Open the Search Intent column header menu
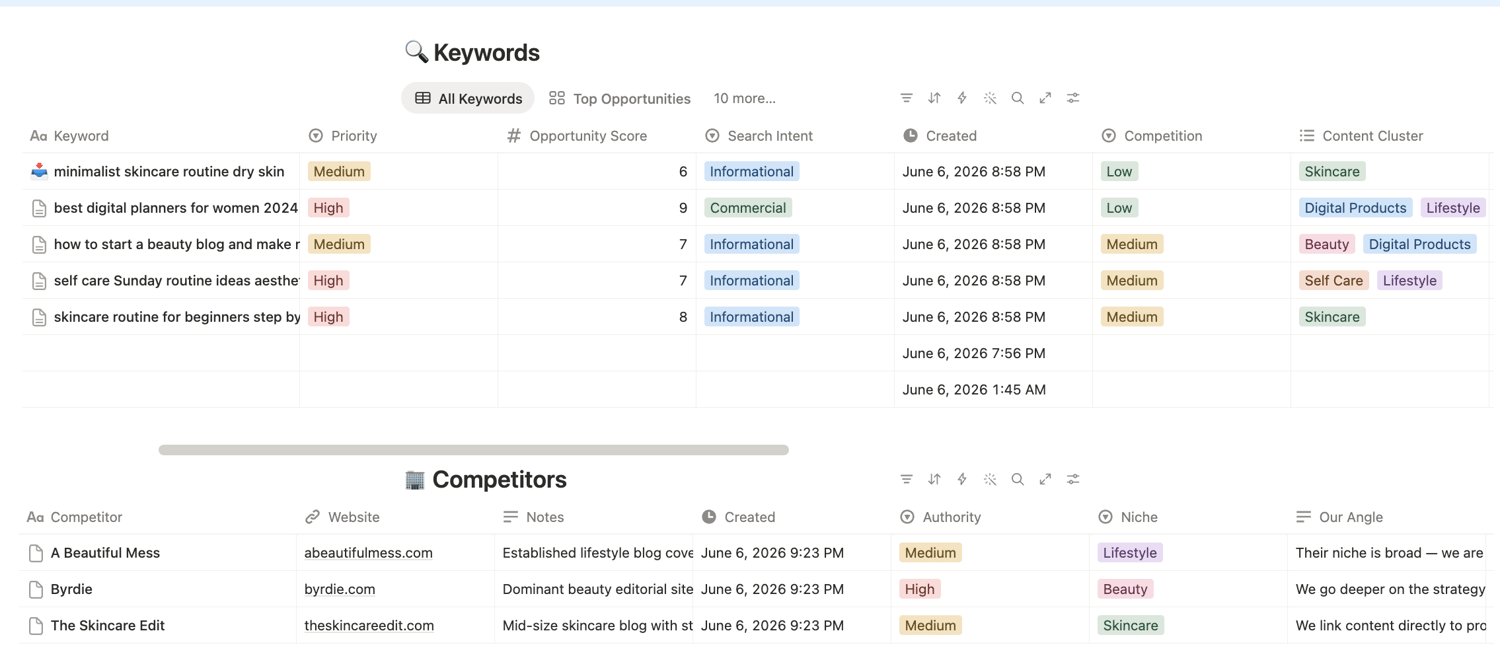Image resolution: width=1500 pixels, height=670 pixels. (x=795, y=135)
